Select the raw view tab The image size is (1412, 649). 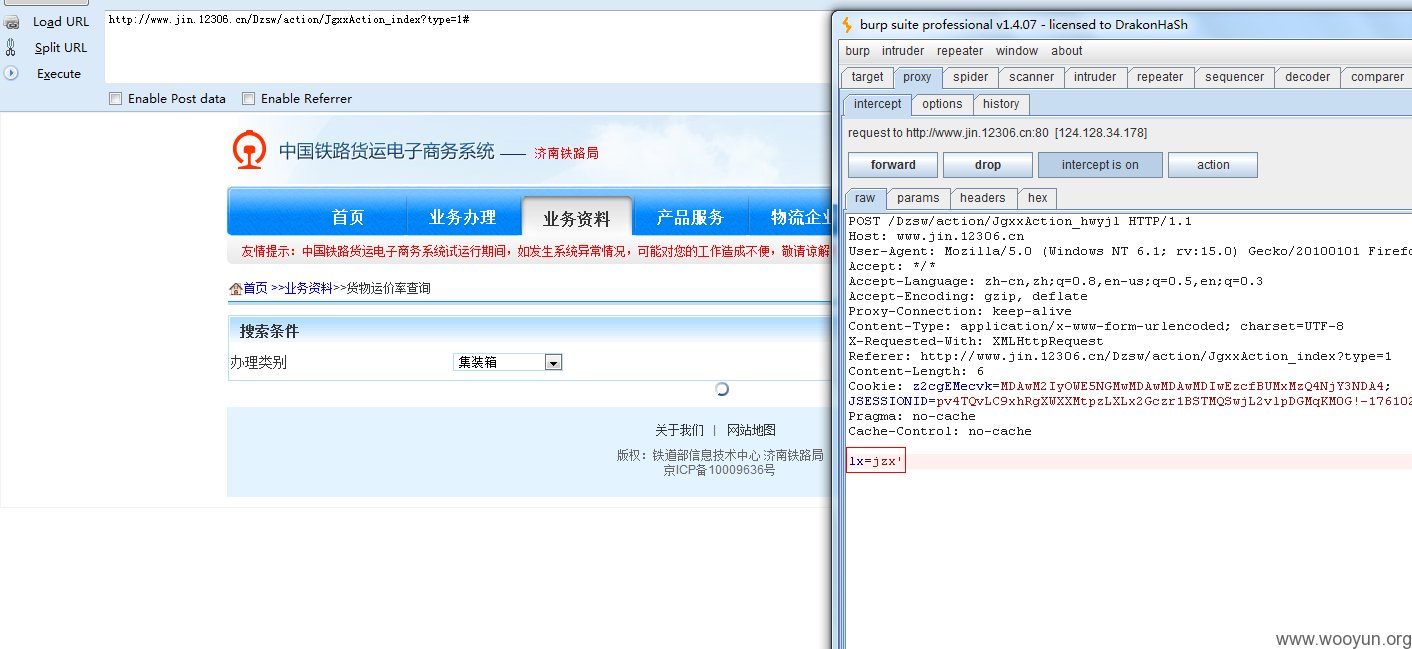[864, 198]
